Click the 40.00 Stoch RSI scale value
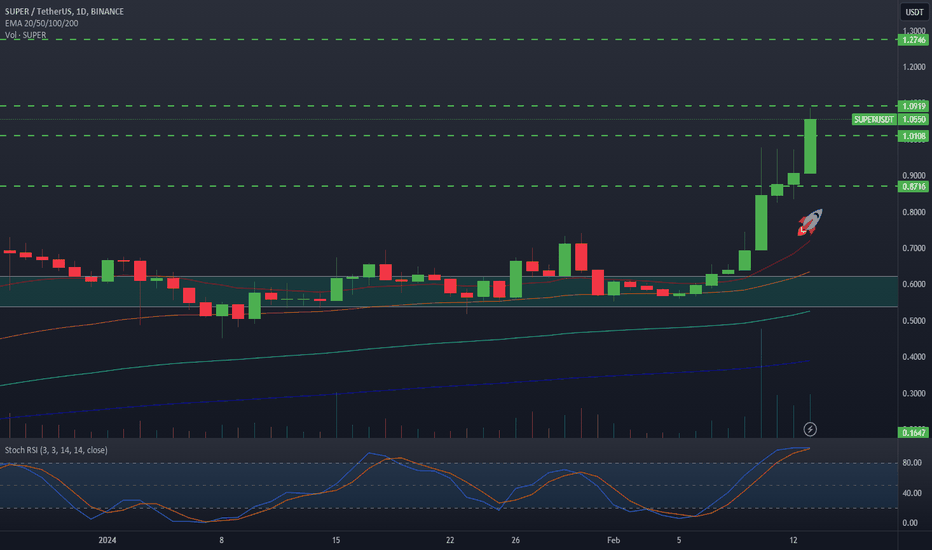 912,493
